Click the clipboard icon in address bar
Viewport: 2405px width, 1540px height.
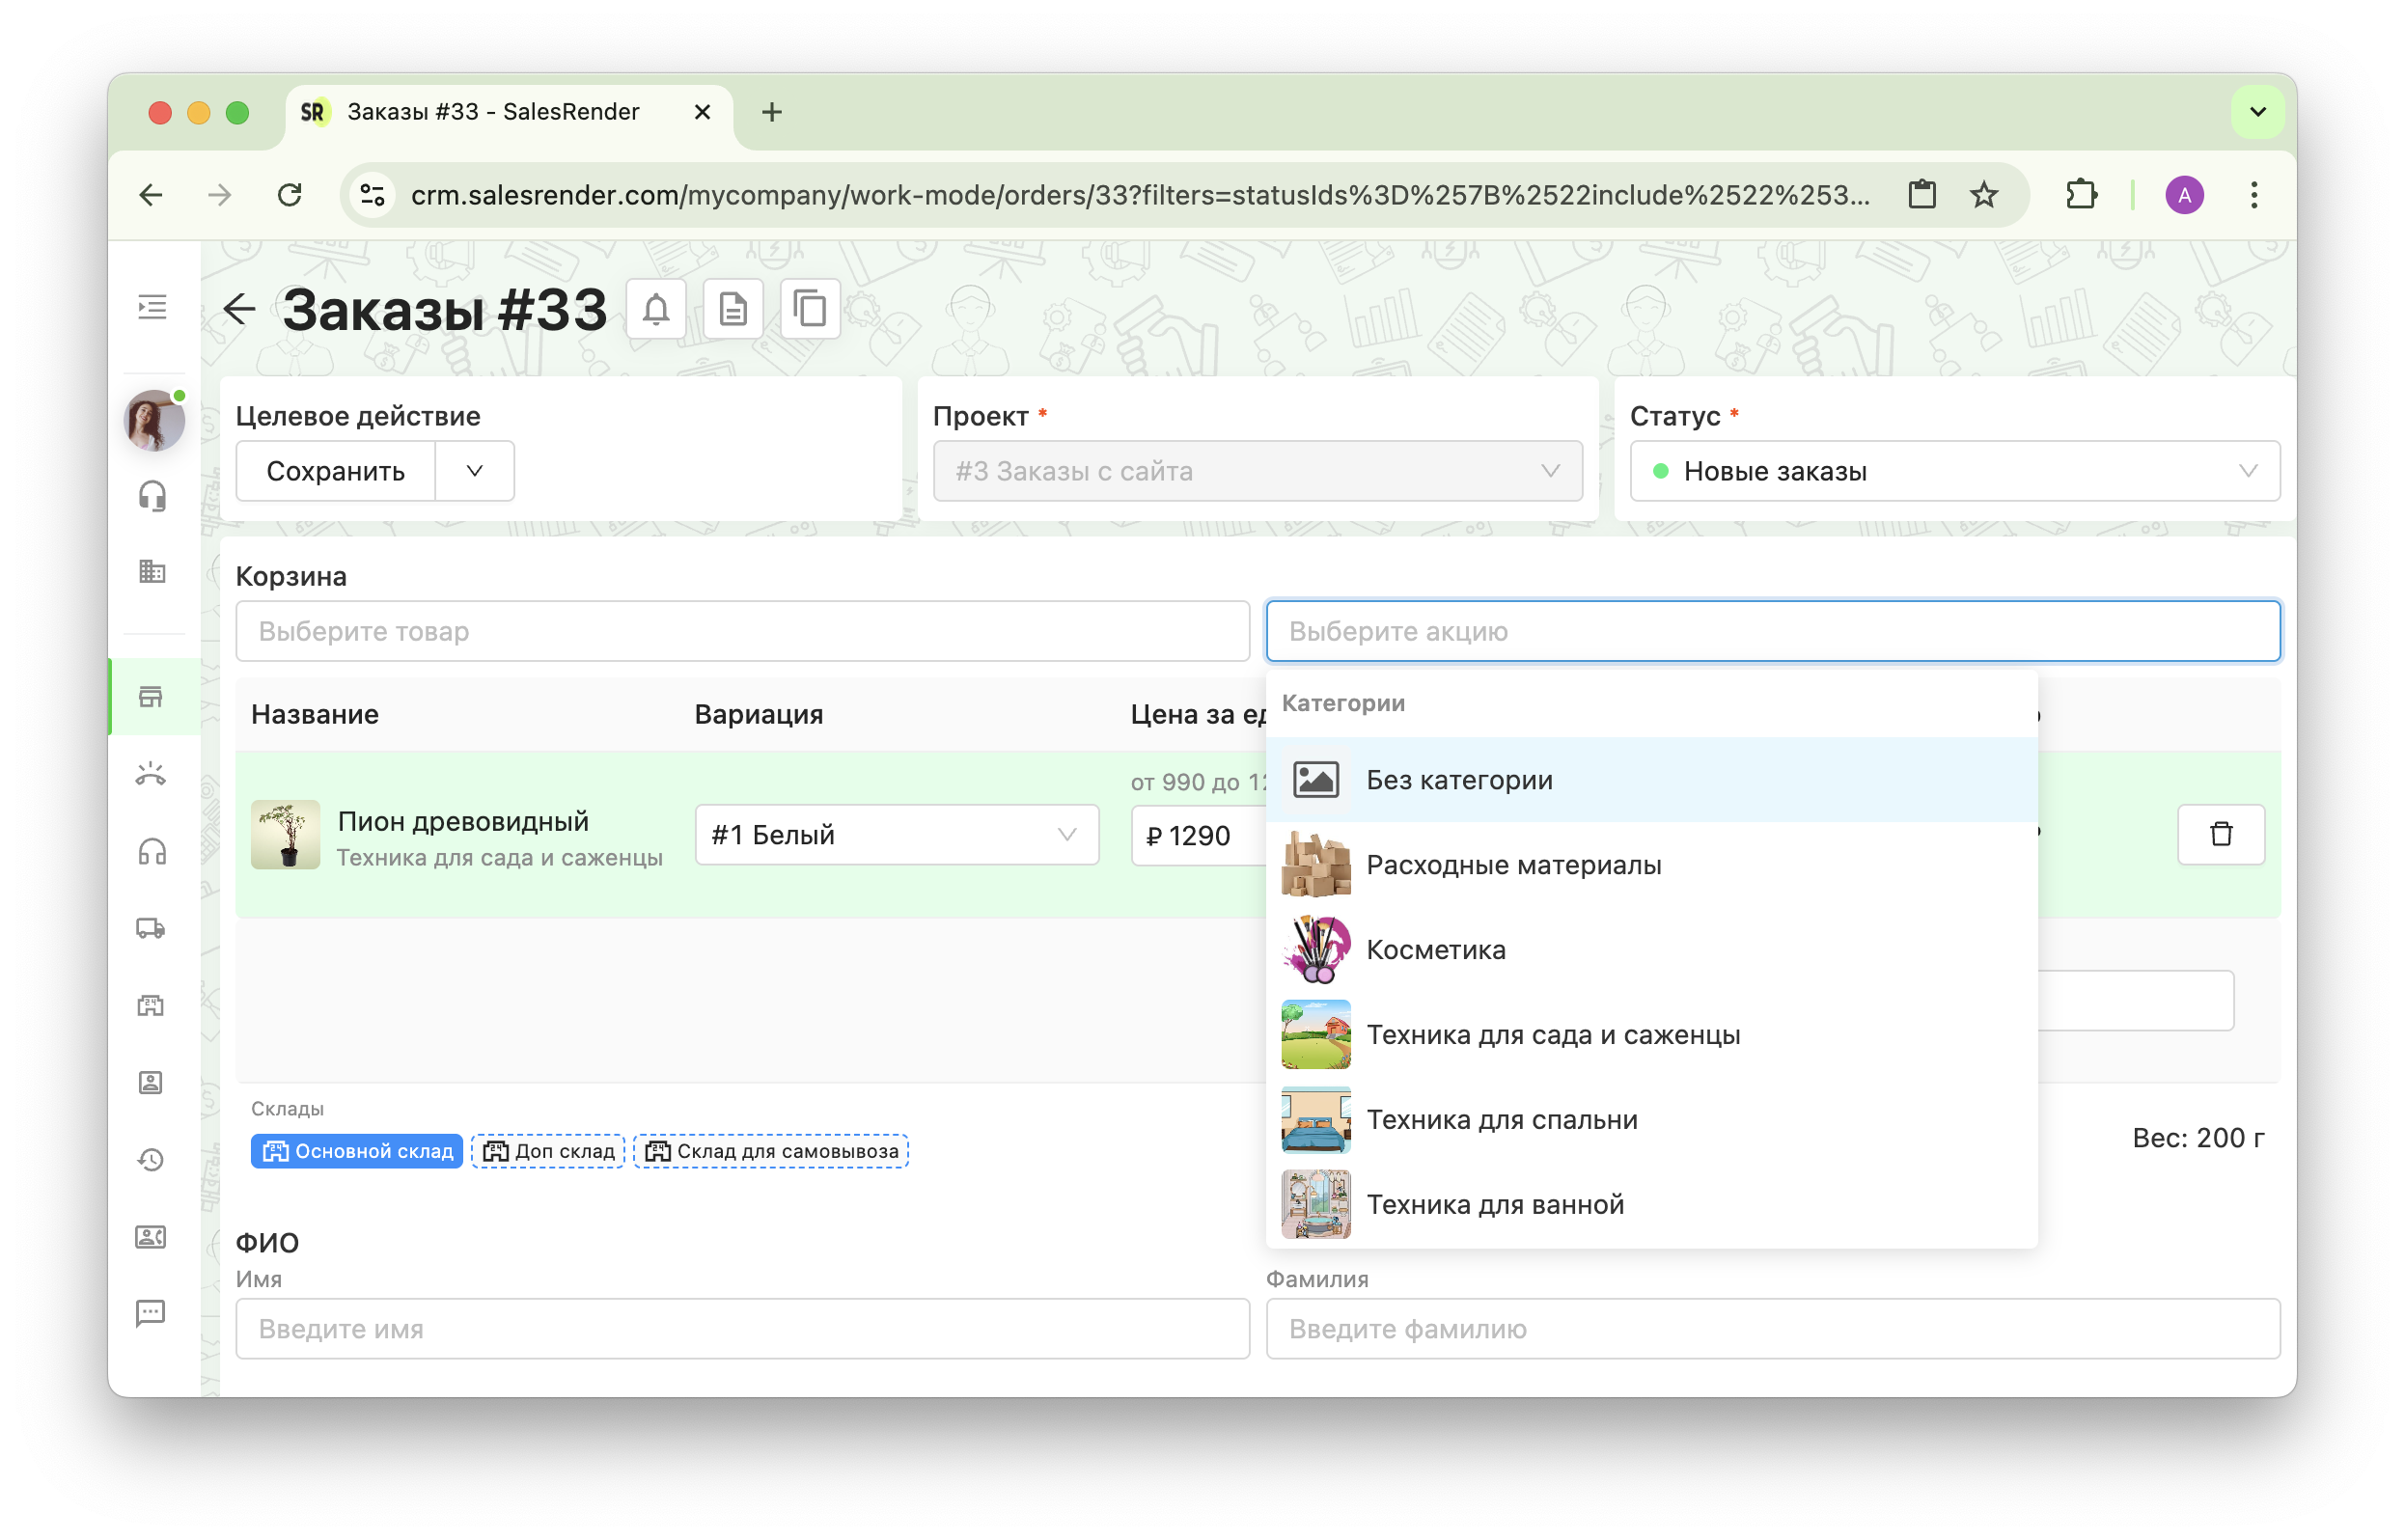pos(1923,195)
